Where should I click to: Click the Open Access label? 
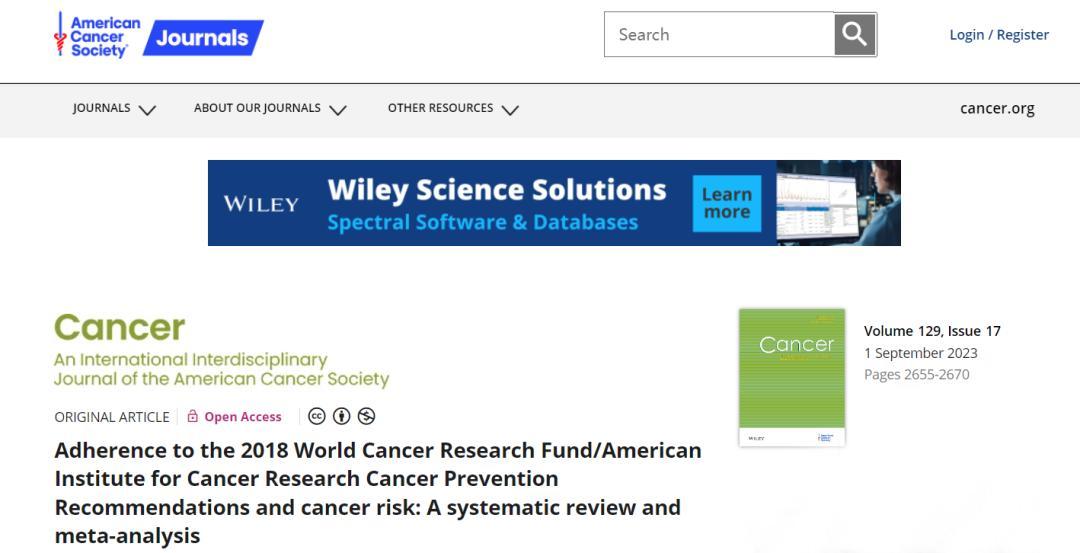243,417
